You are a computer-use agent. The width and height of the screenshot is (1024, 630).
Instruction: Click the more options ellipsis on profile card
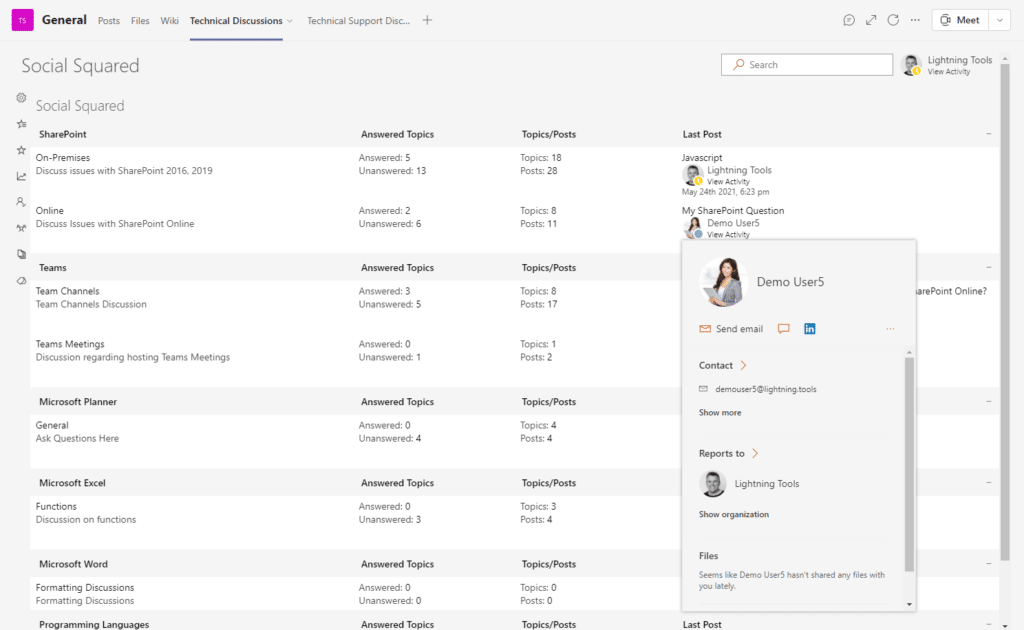pos(890,329)
